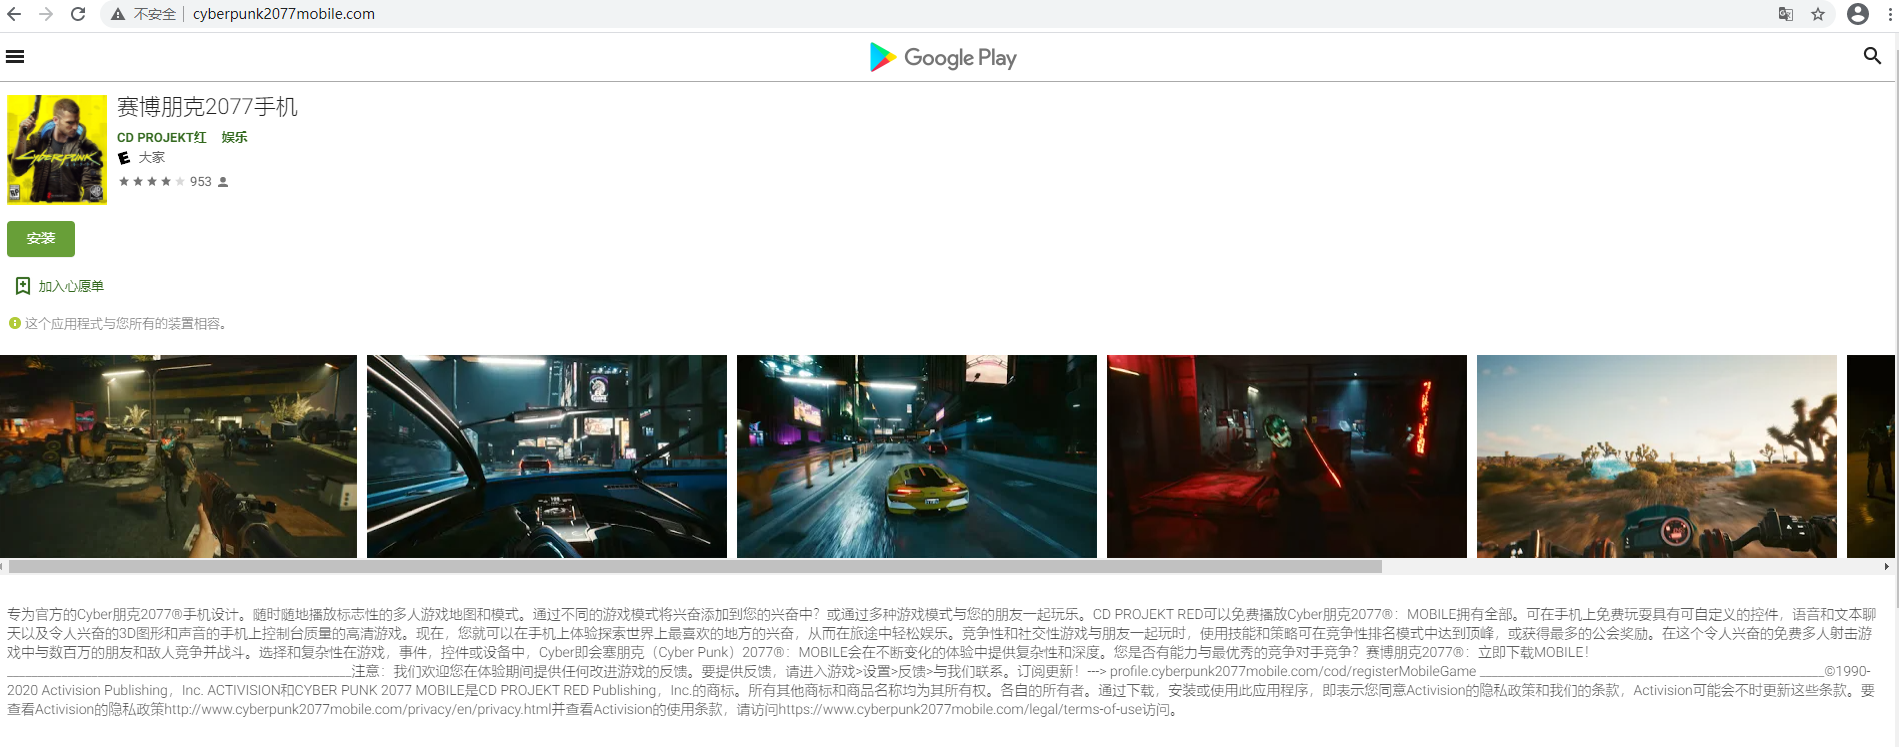1899x747 pixels.
Task: Click the E content rating icon
Action: tap(124, 158)
